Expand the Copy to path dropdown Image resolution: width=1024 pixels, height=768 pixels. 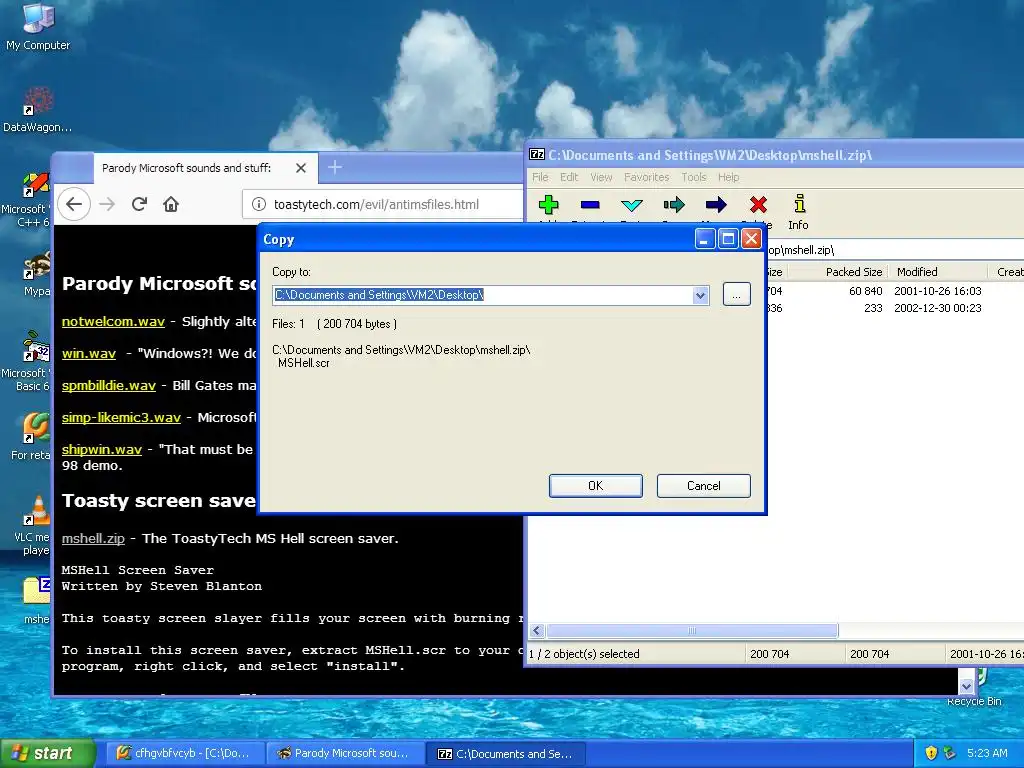click(700, 295)
